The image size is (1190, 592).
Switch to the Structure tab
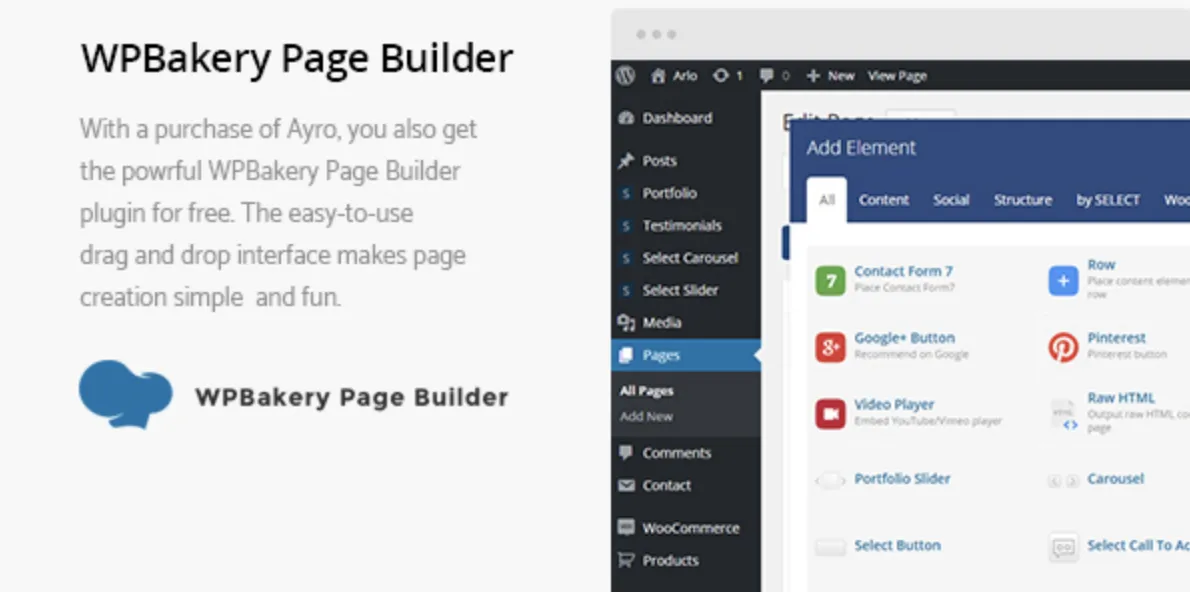1023,200
